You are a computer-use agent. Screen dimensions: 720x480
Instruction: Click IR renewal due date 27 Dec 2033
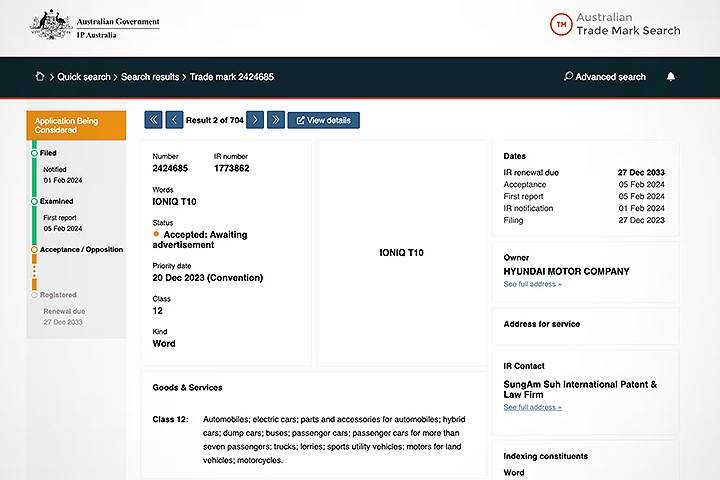[x=641, y=173]
